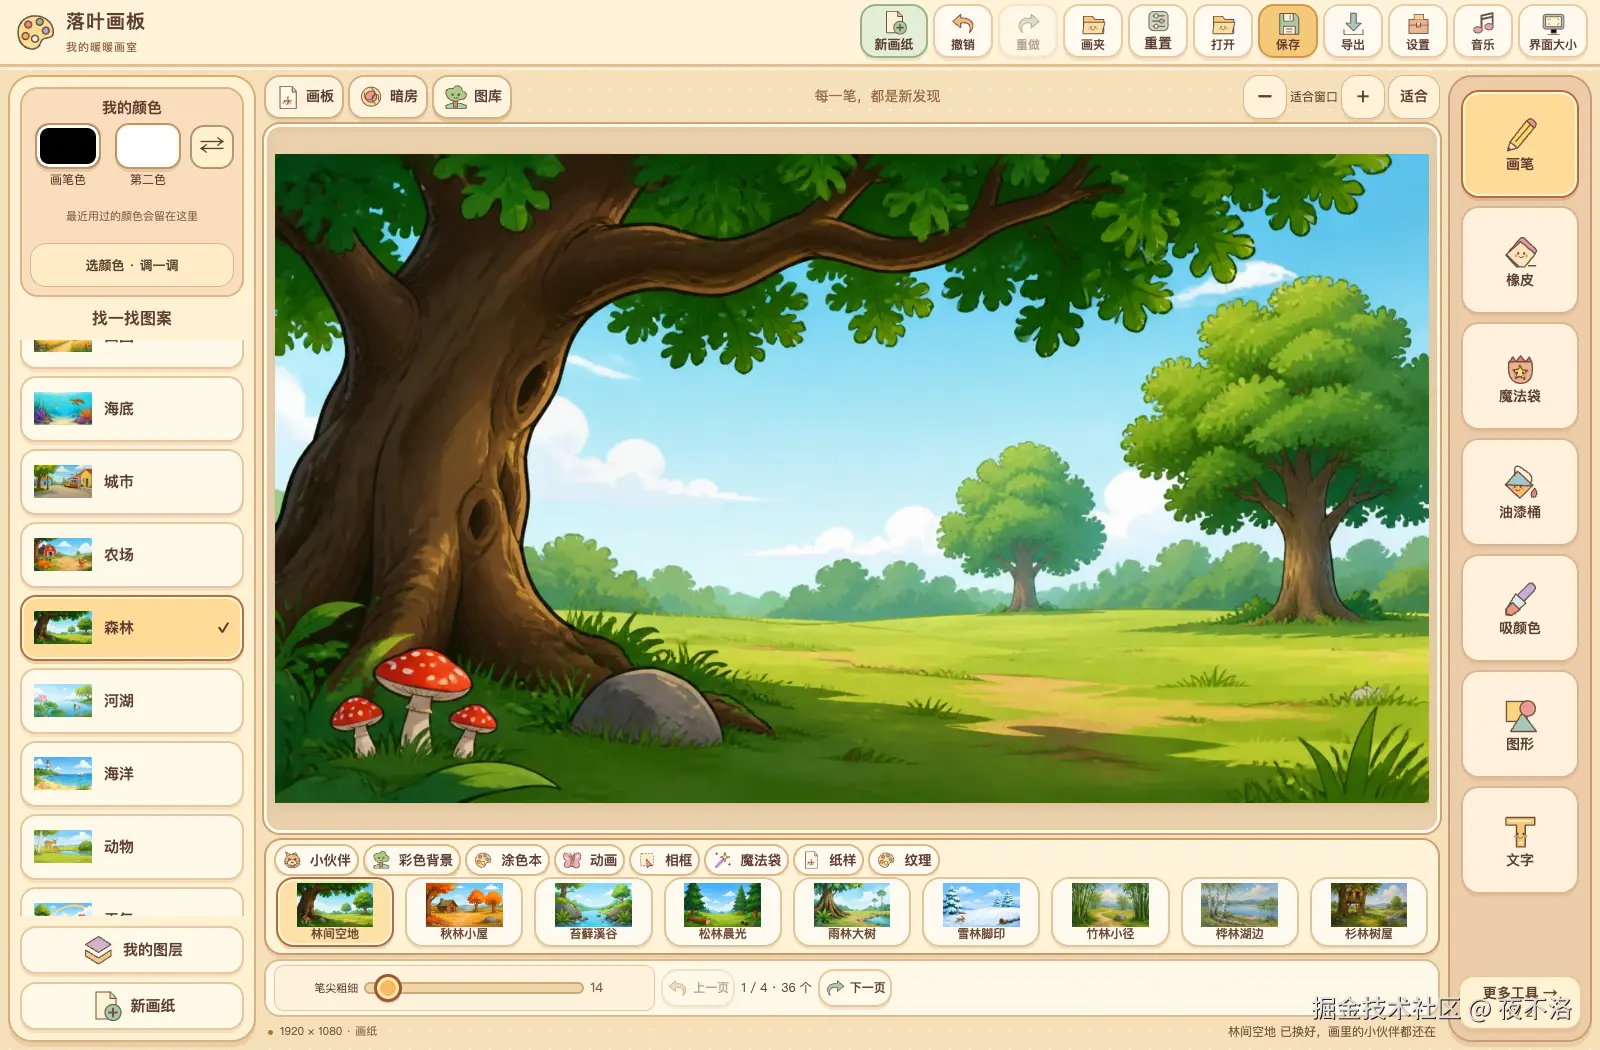Open the 相框 category tab
This screenshot has width=1600, height=1050.
(665, 860)
